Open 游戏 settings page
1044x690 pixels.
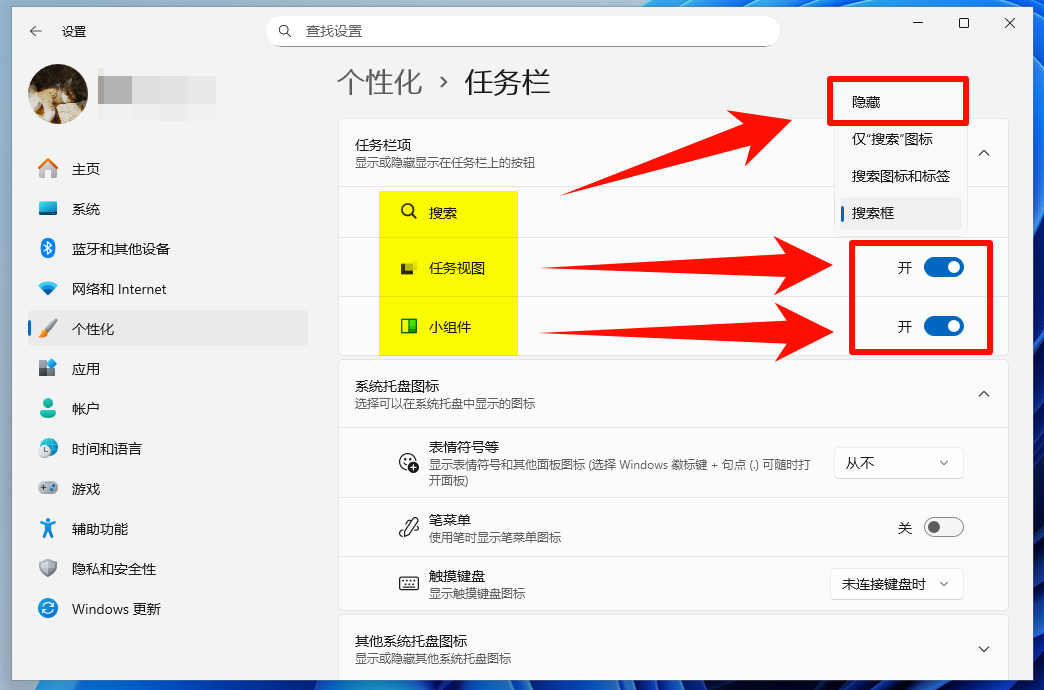168,488
